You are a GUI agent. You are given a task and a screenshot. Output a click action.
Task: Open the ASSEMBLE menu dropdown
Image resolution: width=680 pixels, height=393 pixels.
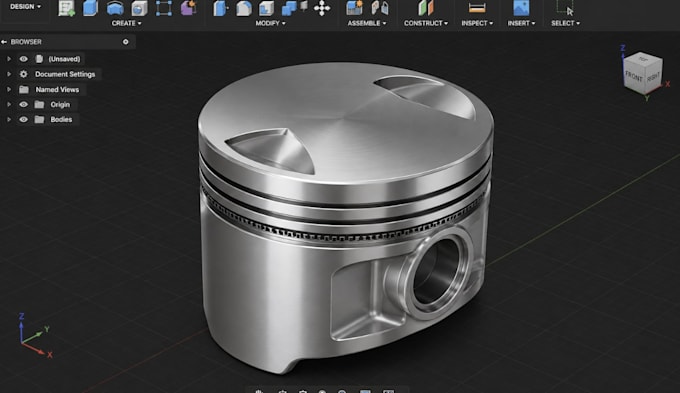tap(366, 23)
